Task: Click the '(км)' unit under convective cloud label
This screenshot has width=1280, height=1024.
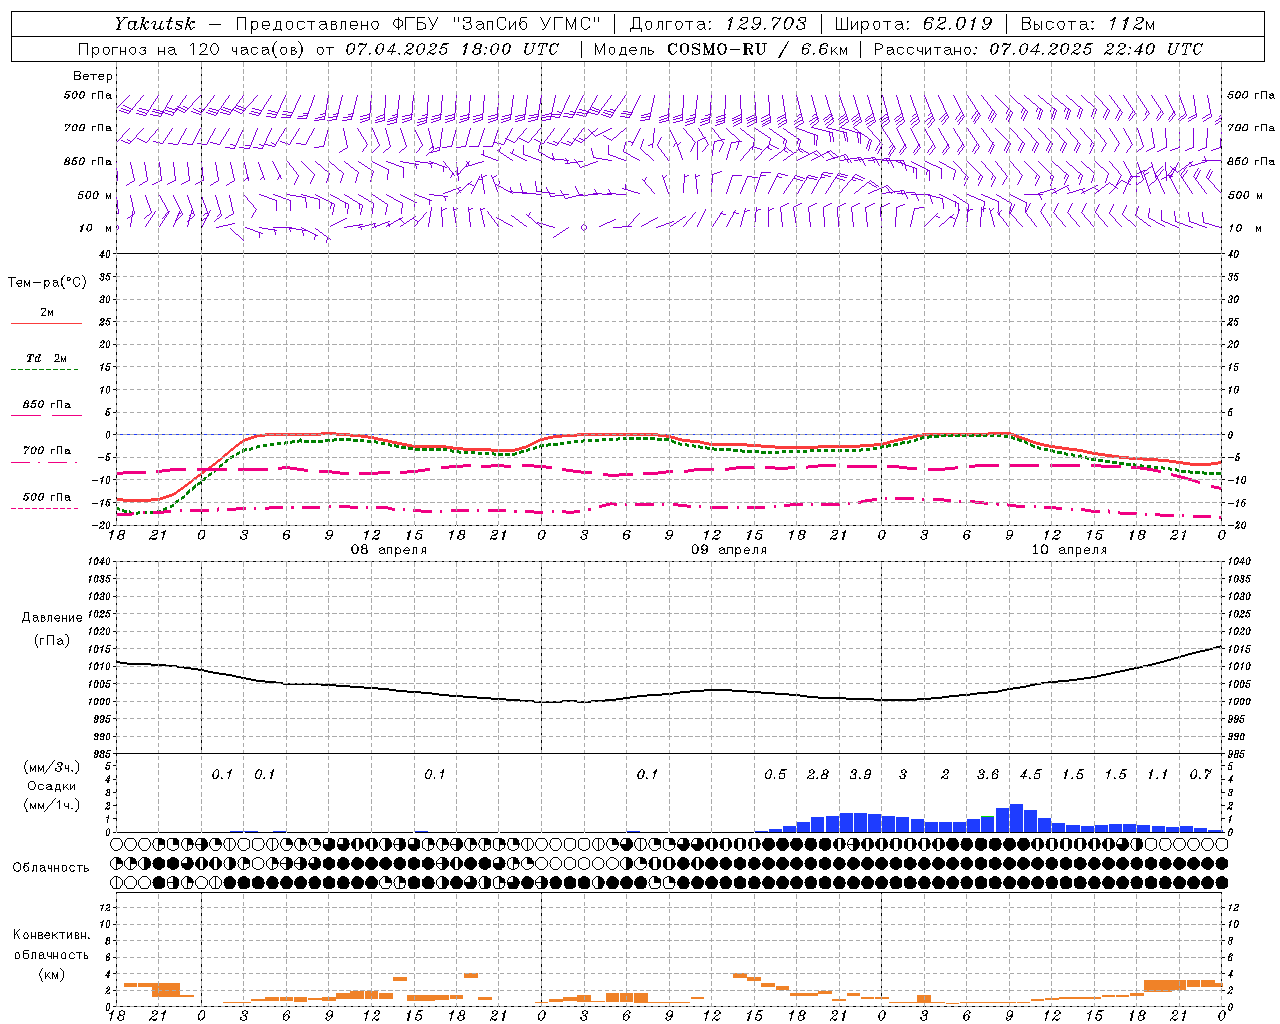Action: pos(52,974)
